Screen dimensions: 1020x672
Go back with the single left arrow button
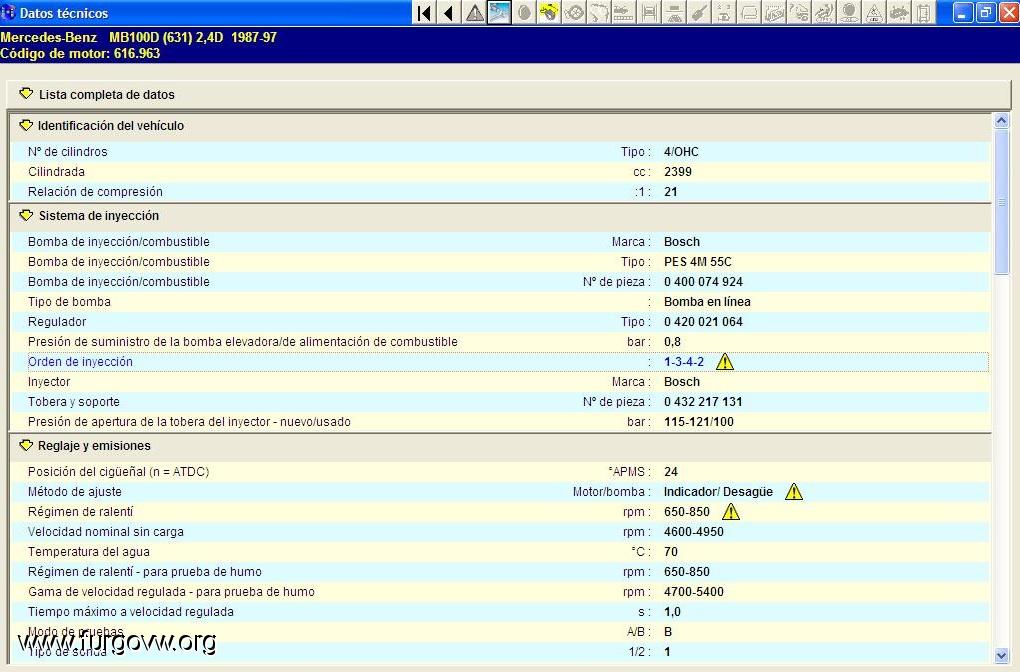tap(449, 12)
